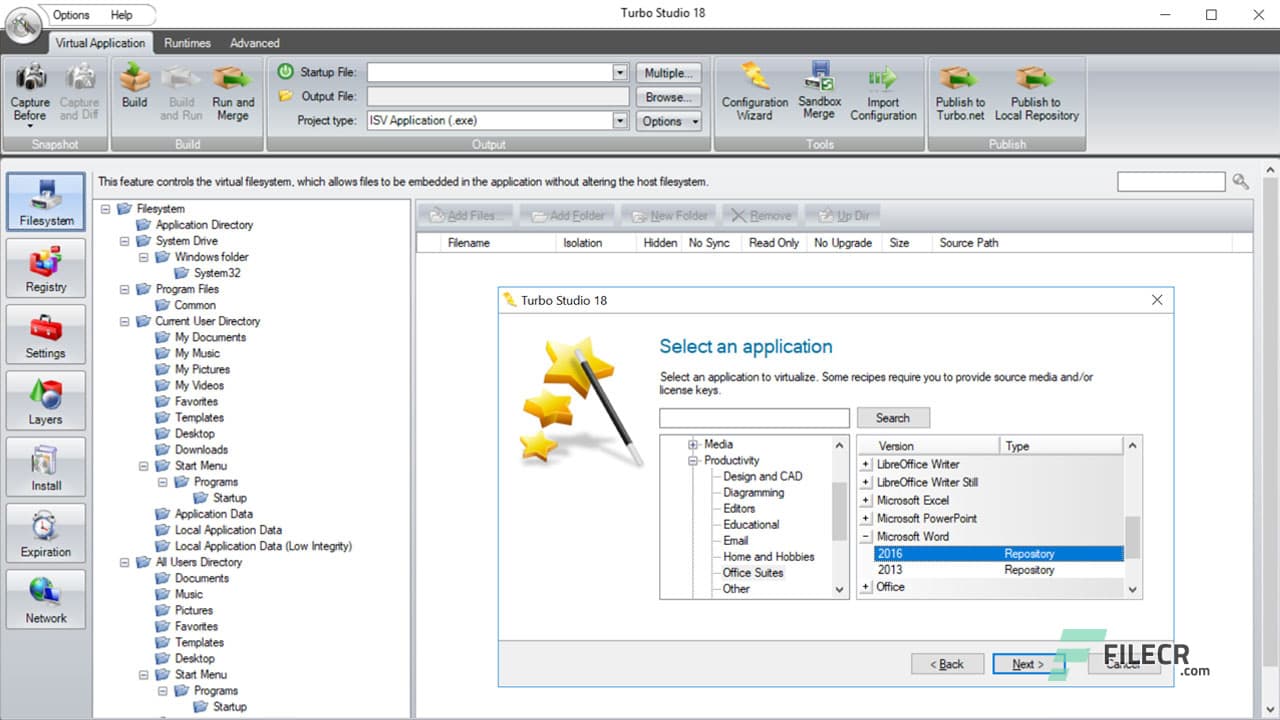Image resolution: width=1280 pixels, height=720 pixels.
Task: Open the Options menu
Action: (70, 14)
